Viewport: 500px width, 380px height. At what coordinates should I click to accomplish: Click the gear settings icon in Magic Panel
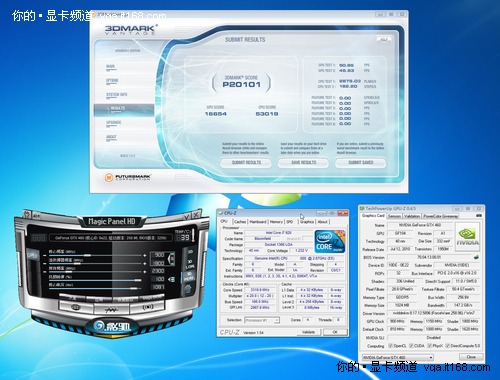(188, 289)
